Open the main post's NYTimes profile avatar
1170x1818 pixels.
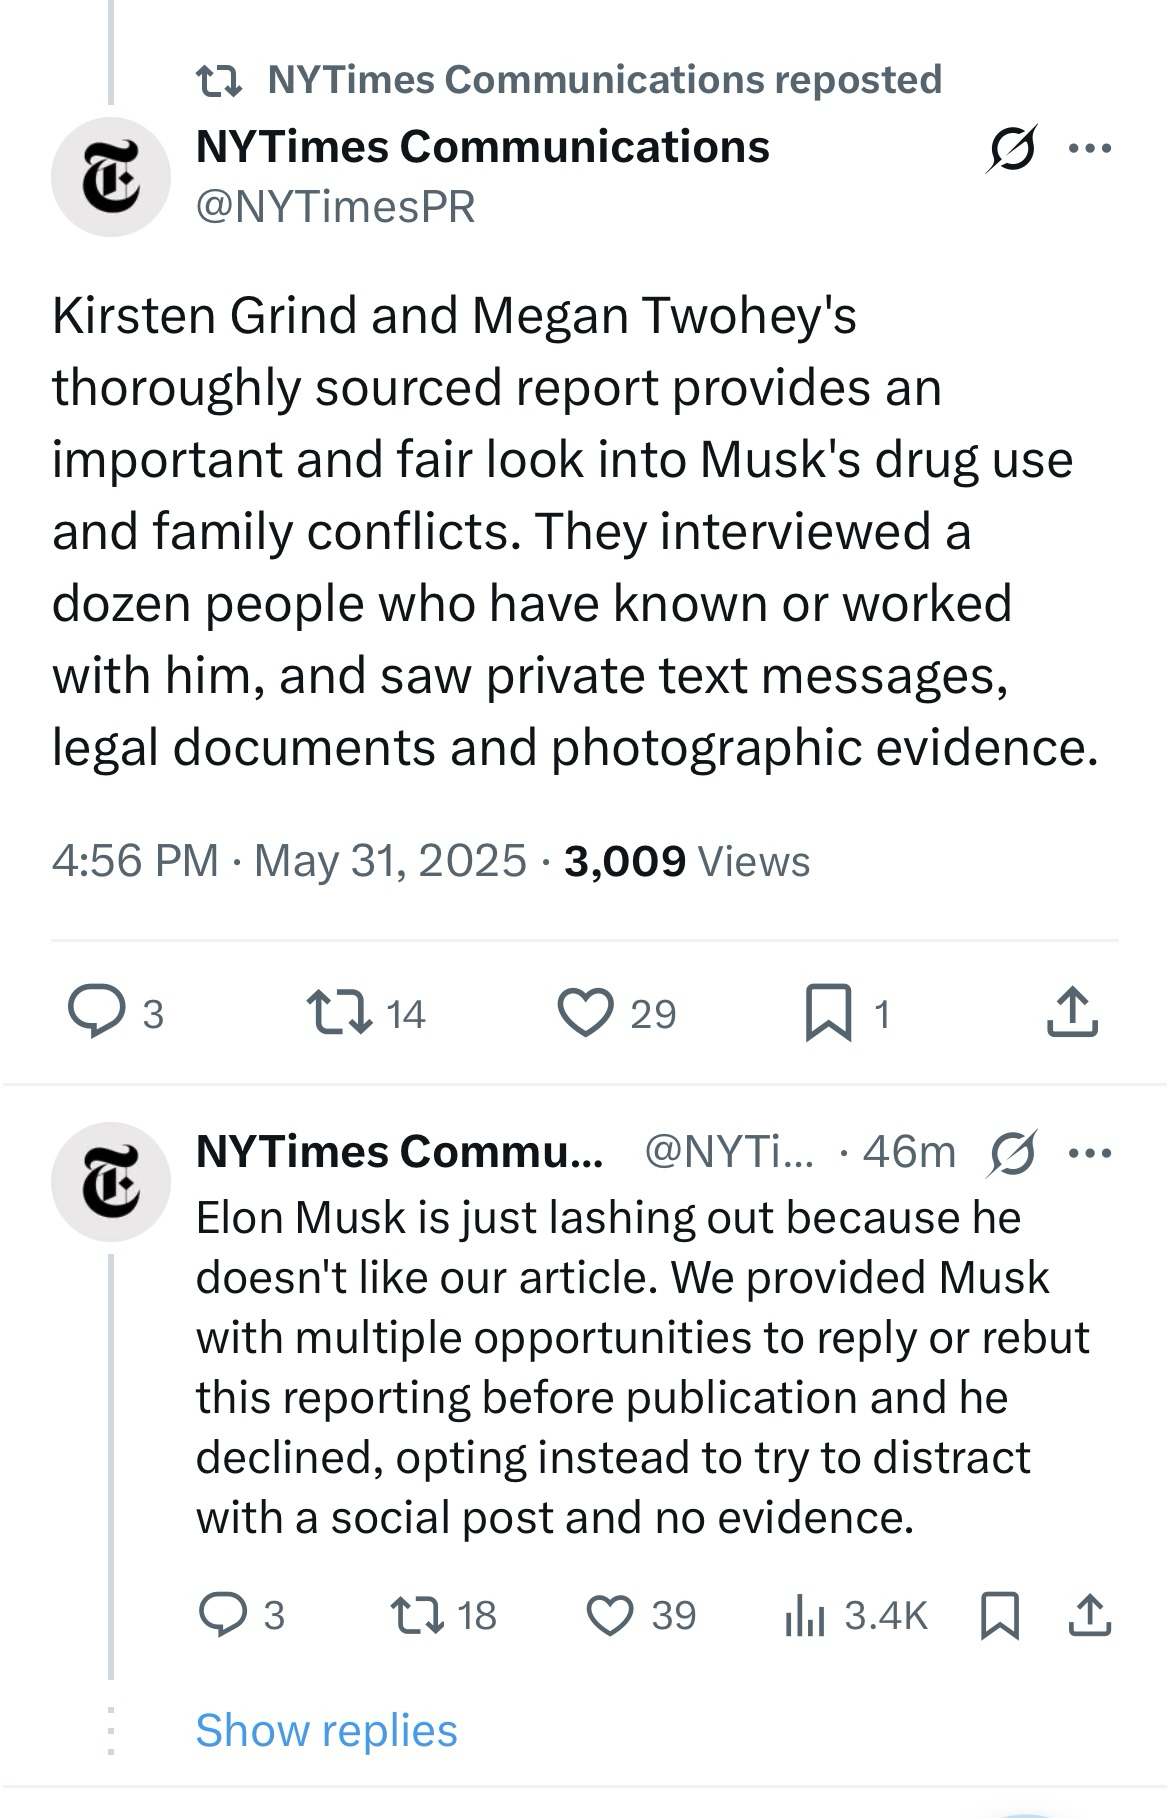[111, 177]
